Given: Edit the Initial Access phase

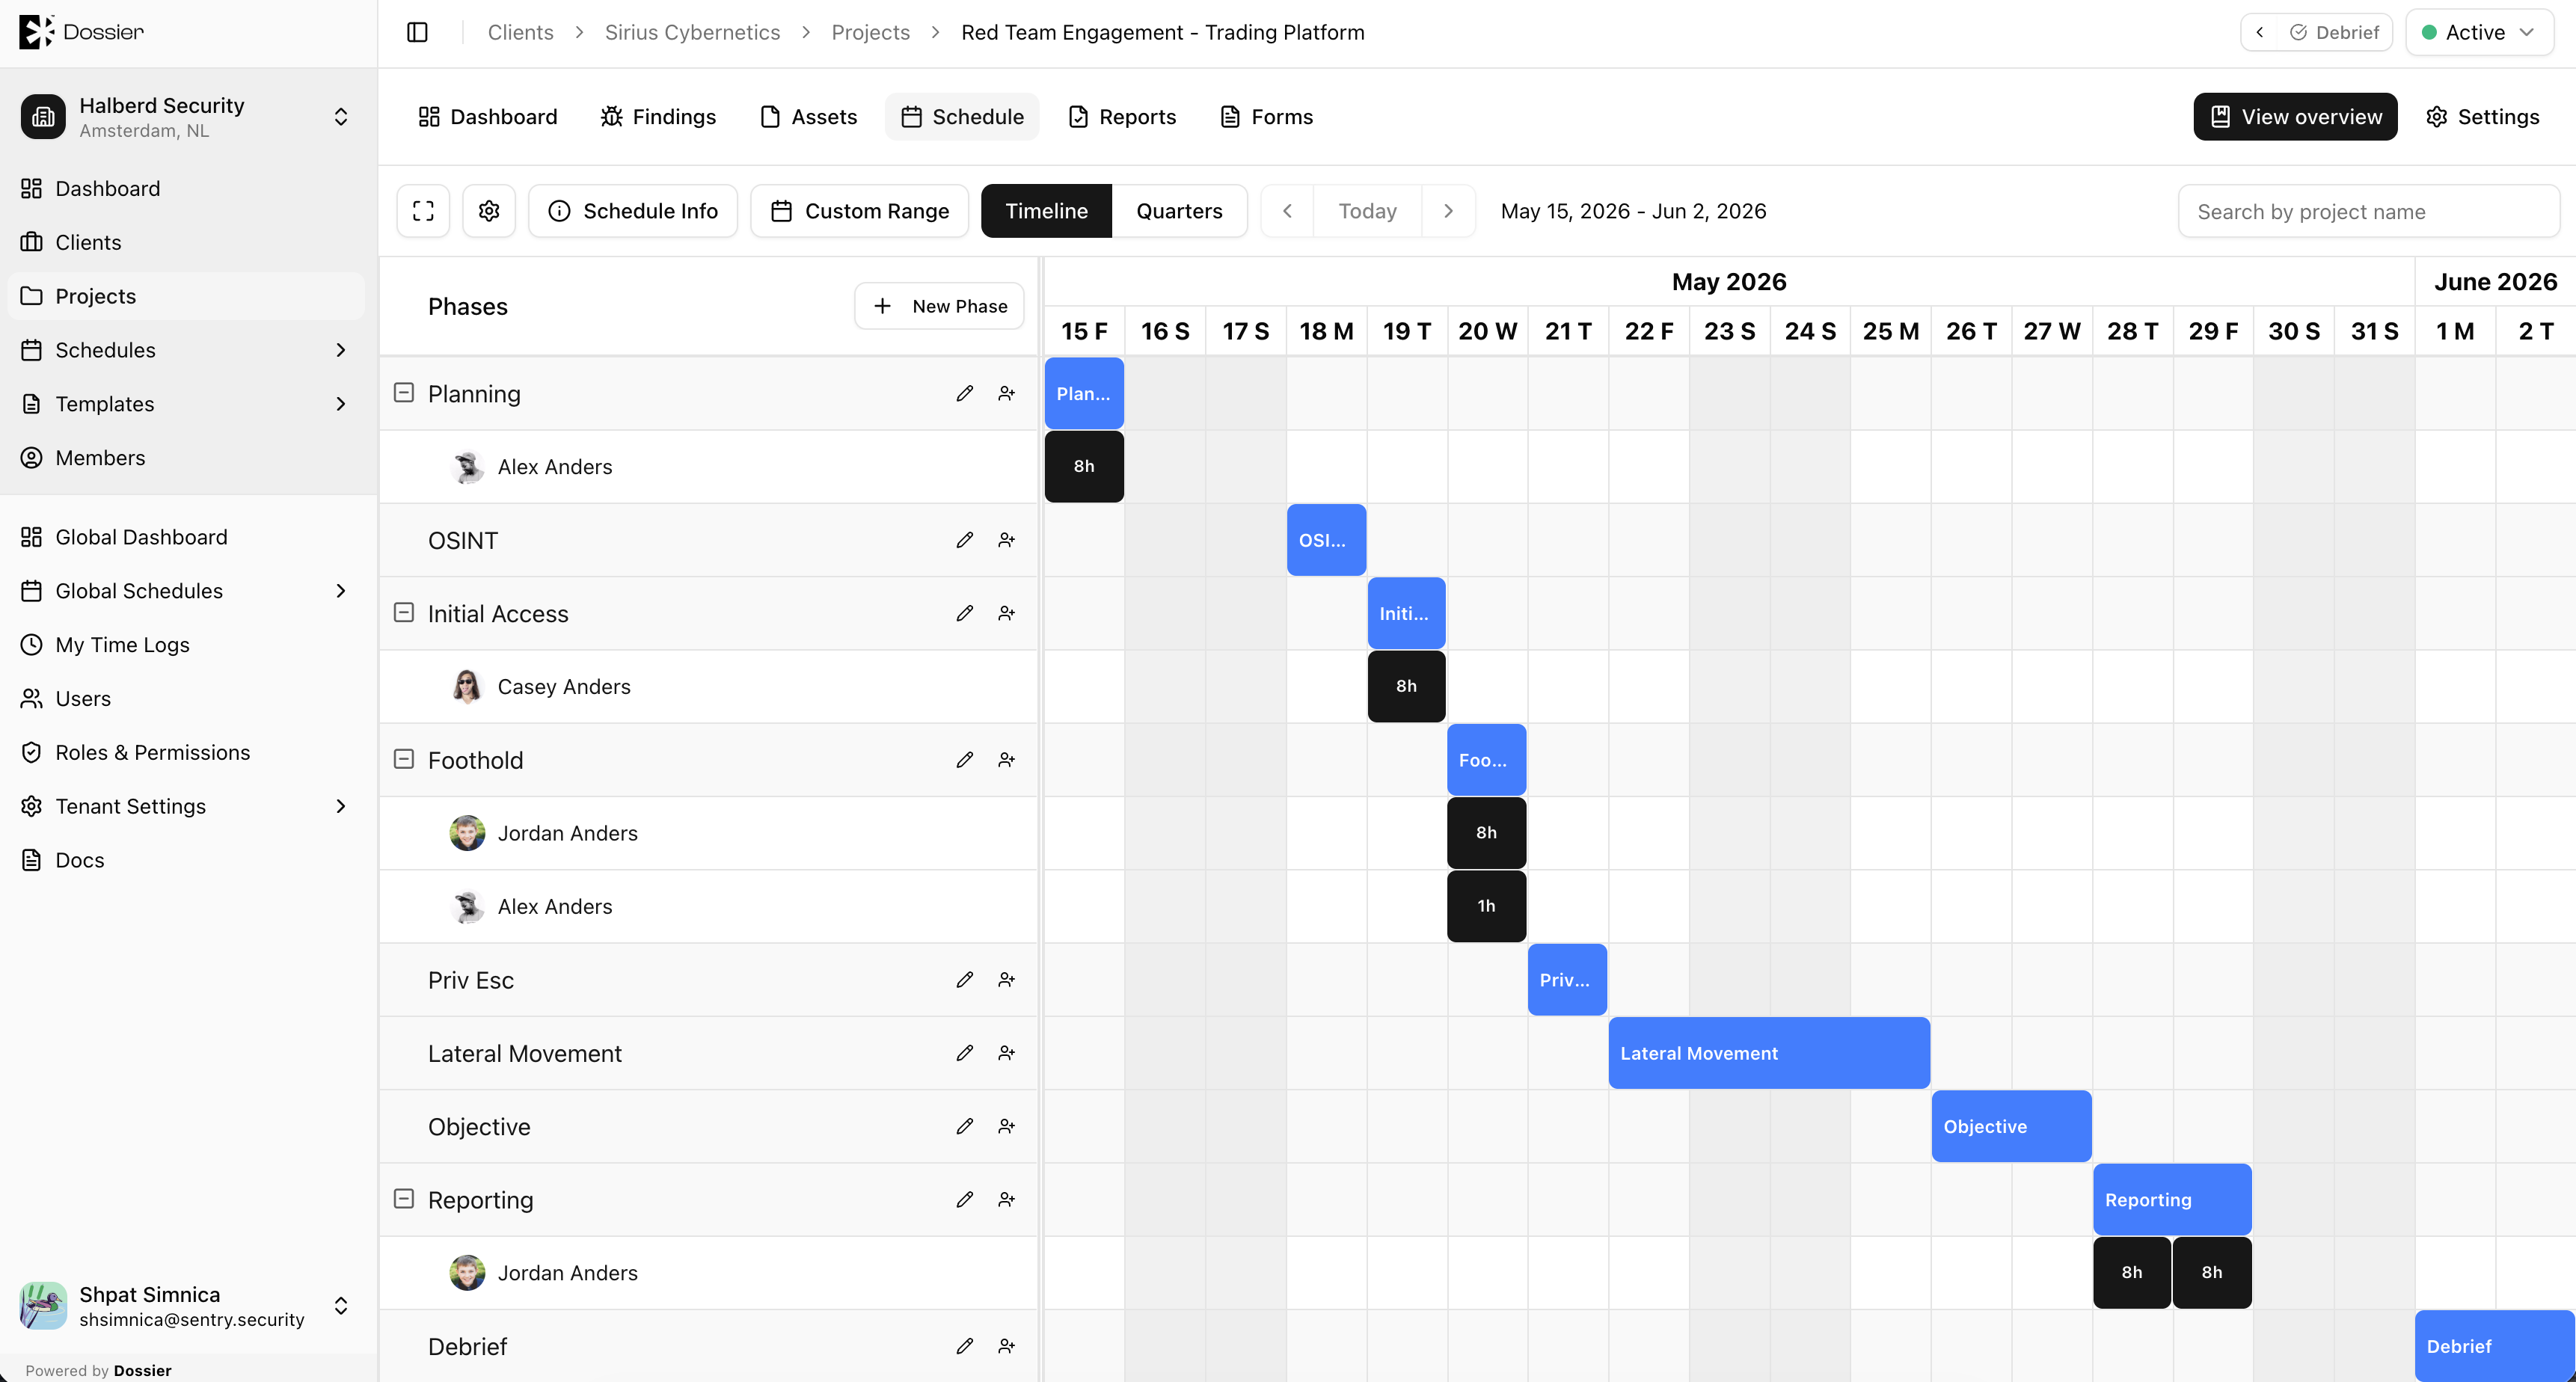Looking at the screenshot, I should click(x=964, y=613).
